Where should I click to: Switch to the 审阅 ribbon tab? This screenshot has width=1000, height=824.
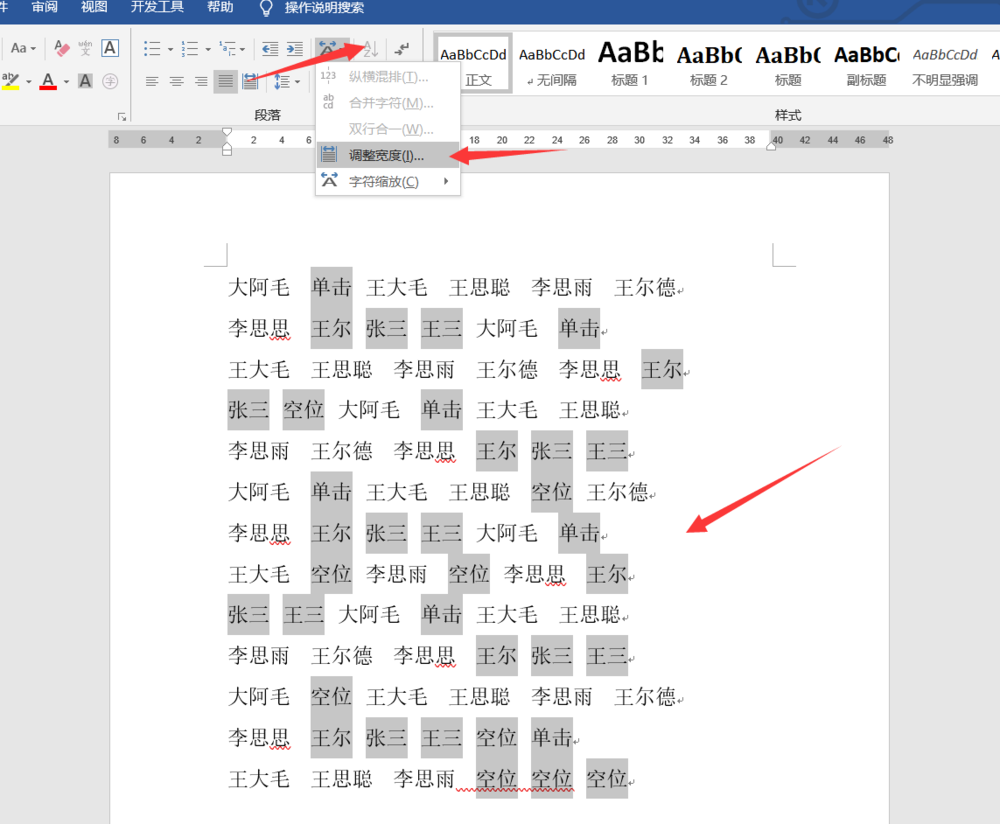click(44, 8)
